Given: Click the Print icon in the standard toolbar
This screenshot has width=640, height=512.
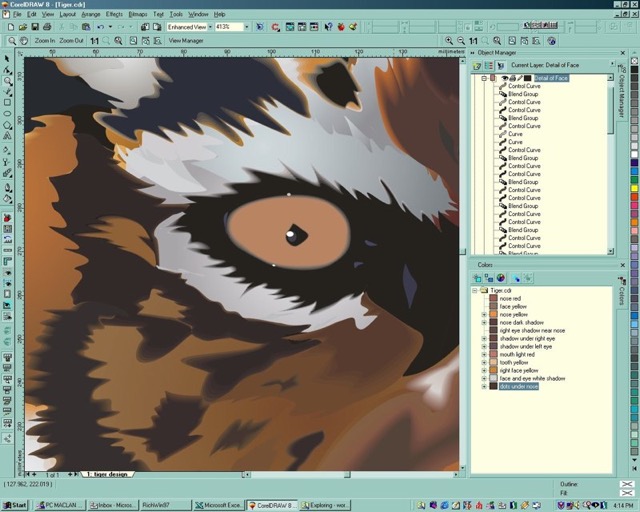Looking at the screenshot, I should point(47,27).
